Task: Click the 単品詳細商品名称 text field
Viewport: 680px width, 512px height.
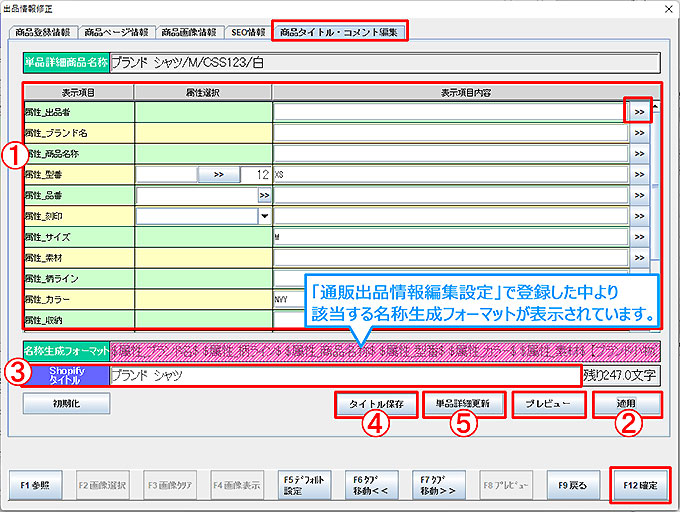Action: pyautogui.click(x=385, y=63)
